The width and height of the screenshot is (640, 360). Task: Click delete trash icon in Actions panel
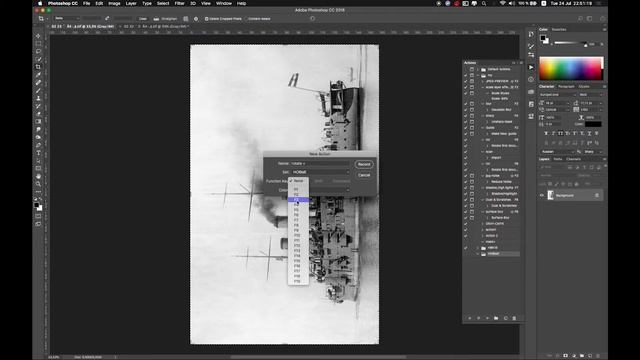tap(514, 318)
